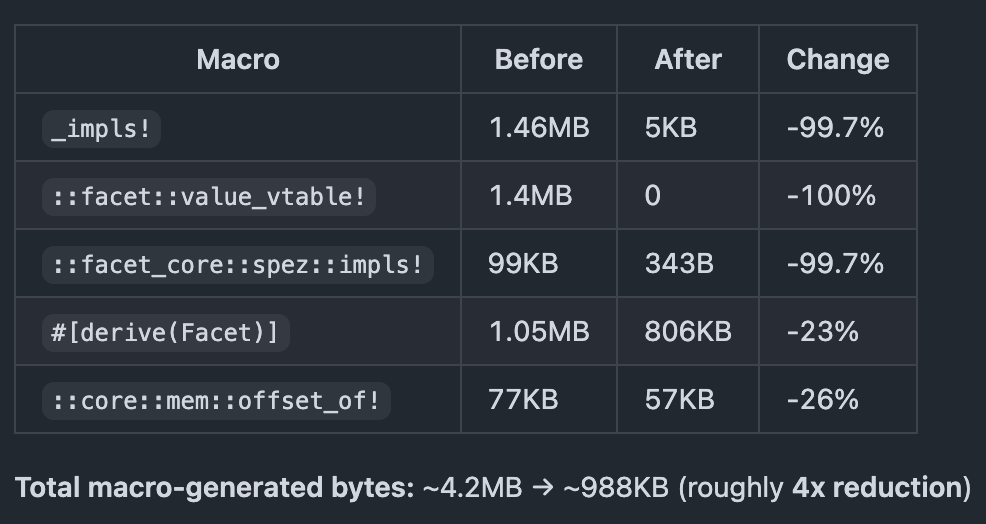Viewport: 986px width, 524px height.
Task: Select the -100% Change cell
Action: coord(831,196)
